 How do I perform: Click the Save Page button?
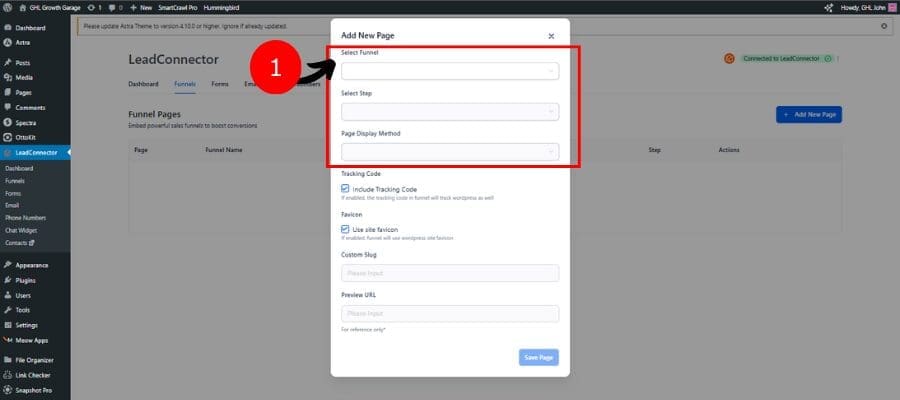(538, 358)
